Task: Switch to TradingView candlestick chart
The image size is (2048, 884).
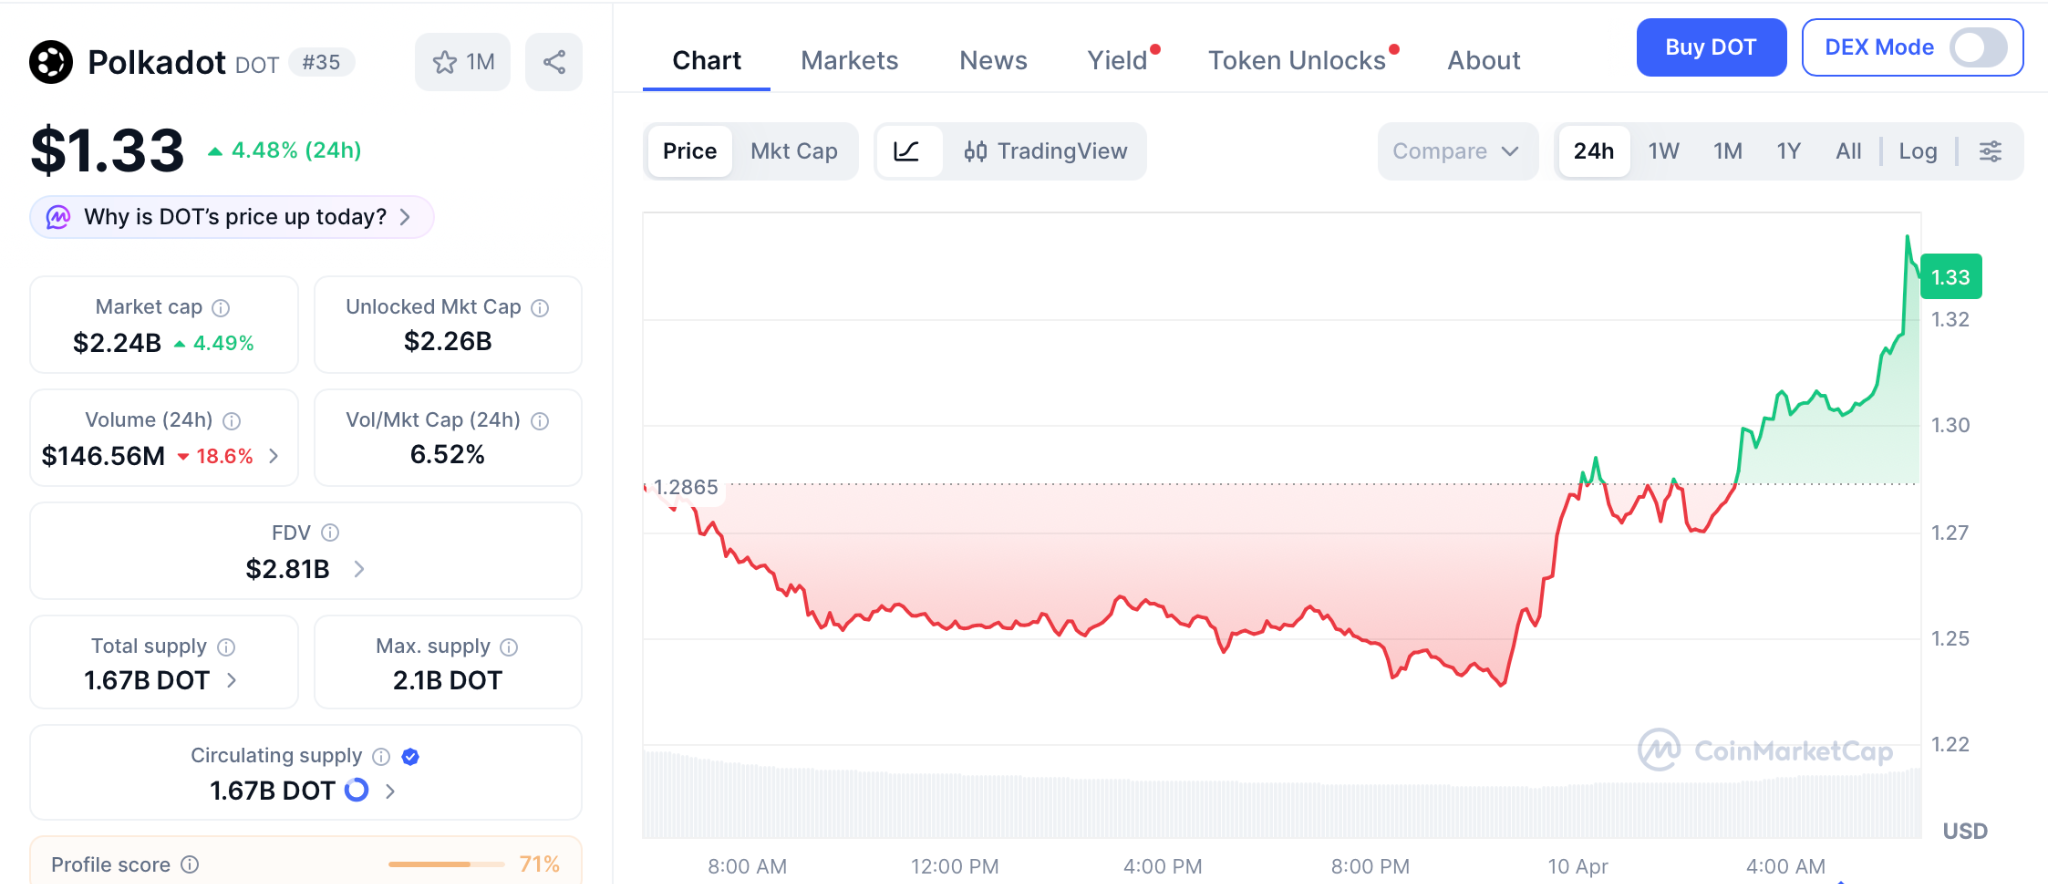Action: [1045, 151]
